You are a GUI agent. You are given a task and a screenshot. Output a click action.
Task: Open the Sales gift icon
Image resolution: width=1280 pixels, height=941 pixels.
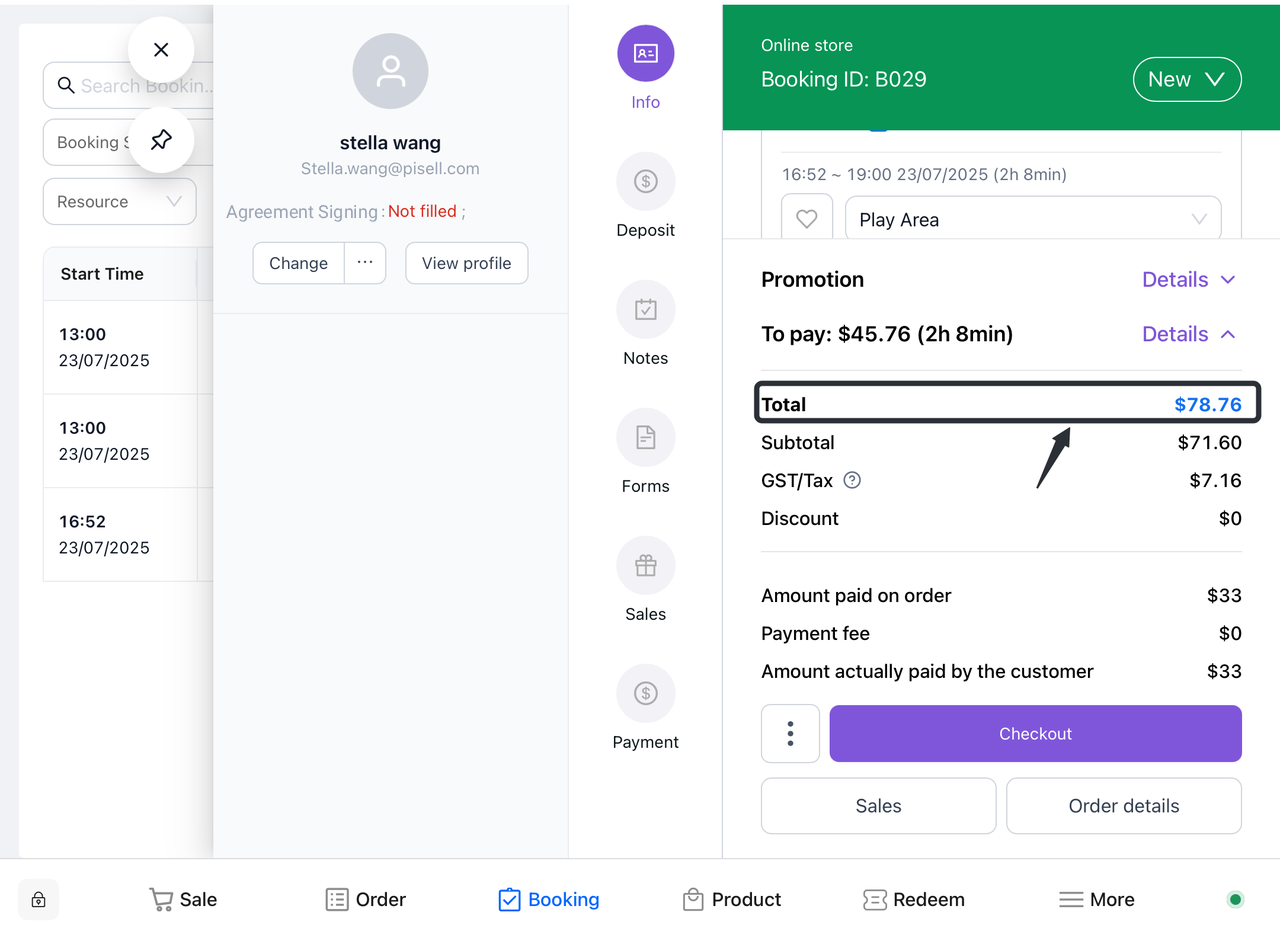click(645, 566)
